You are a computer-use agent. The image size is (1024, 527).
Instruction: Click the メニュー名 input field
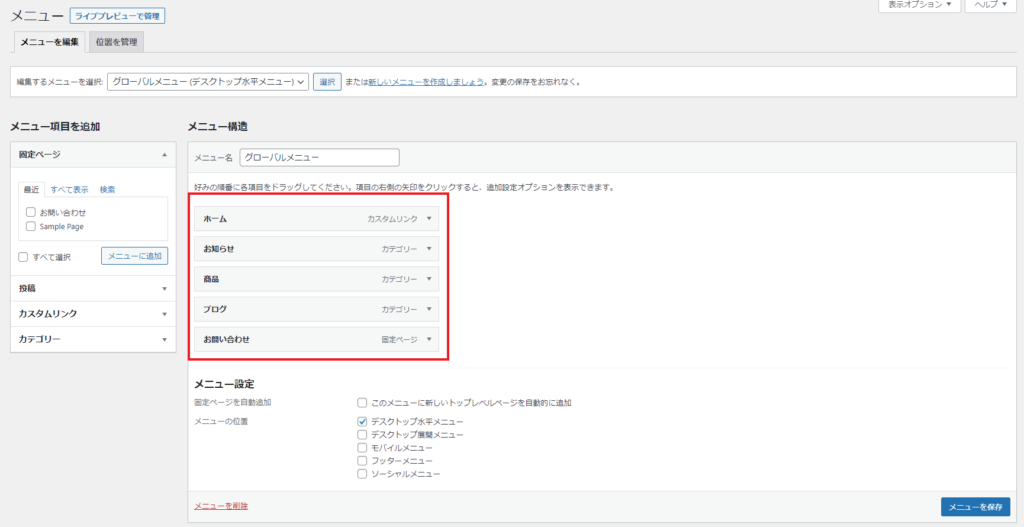(319, 157)
